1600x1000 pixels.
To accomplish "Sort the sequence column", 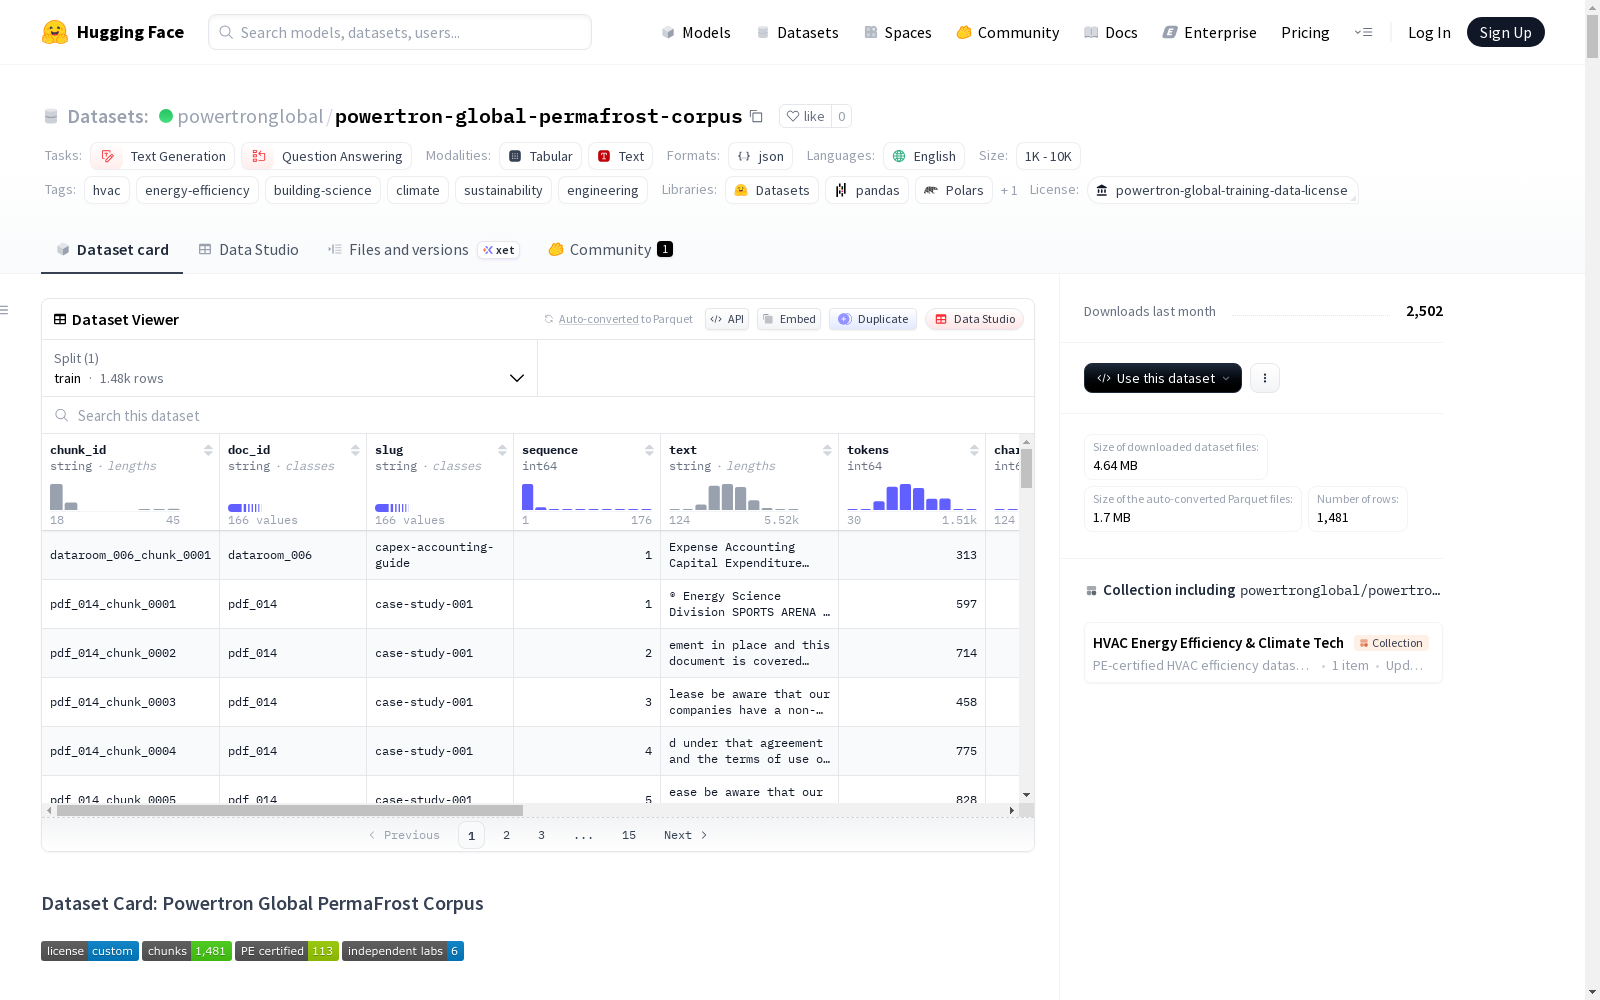I will click(x=649, y=450).
